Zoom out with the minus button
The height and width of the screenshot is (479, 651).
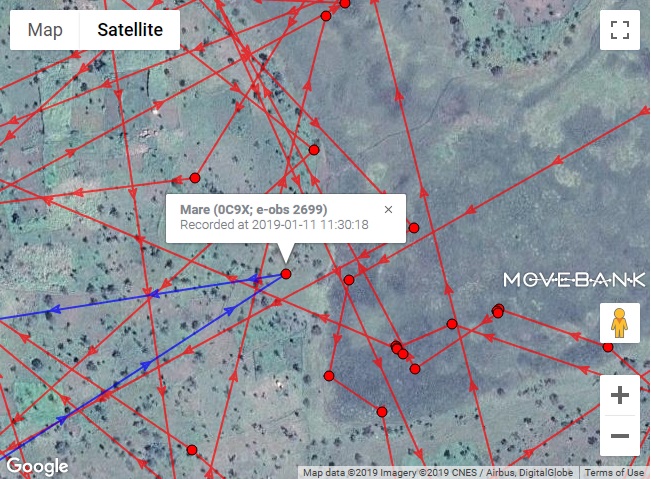pos(620,436)
